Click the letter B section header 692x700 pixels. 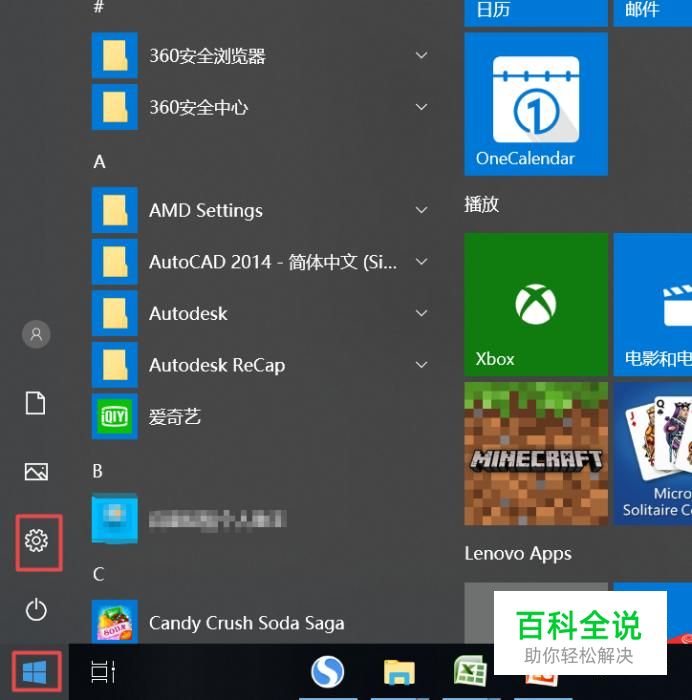[x=98, y=471]
